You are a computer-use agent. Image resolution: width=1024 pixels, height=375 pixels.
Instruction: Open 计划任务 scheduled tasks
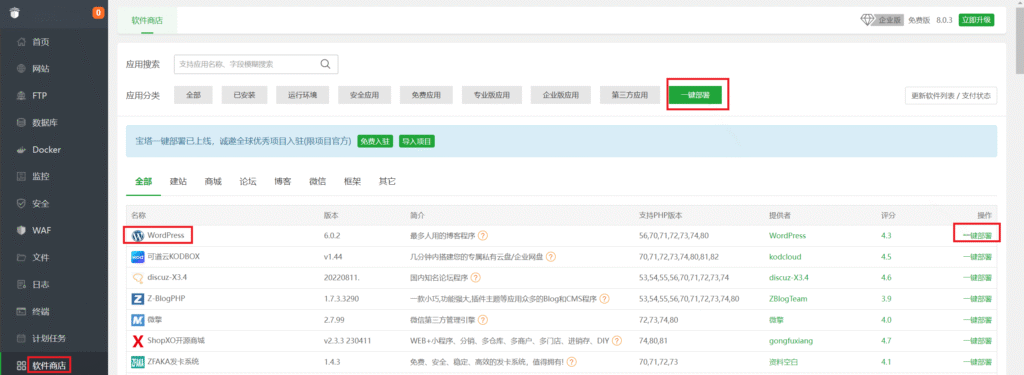coord(49,338)
